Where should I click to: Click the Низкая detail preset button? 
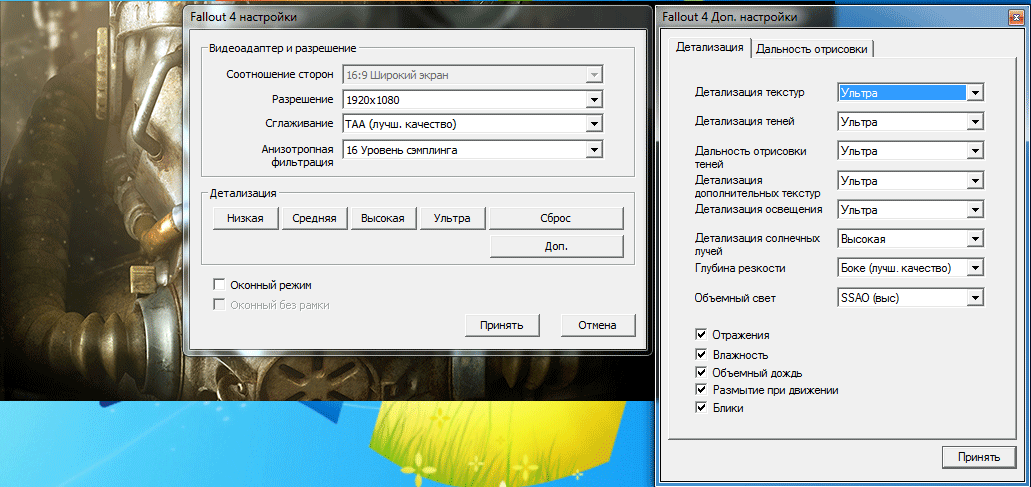(245, 218)
